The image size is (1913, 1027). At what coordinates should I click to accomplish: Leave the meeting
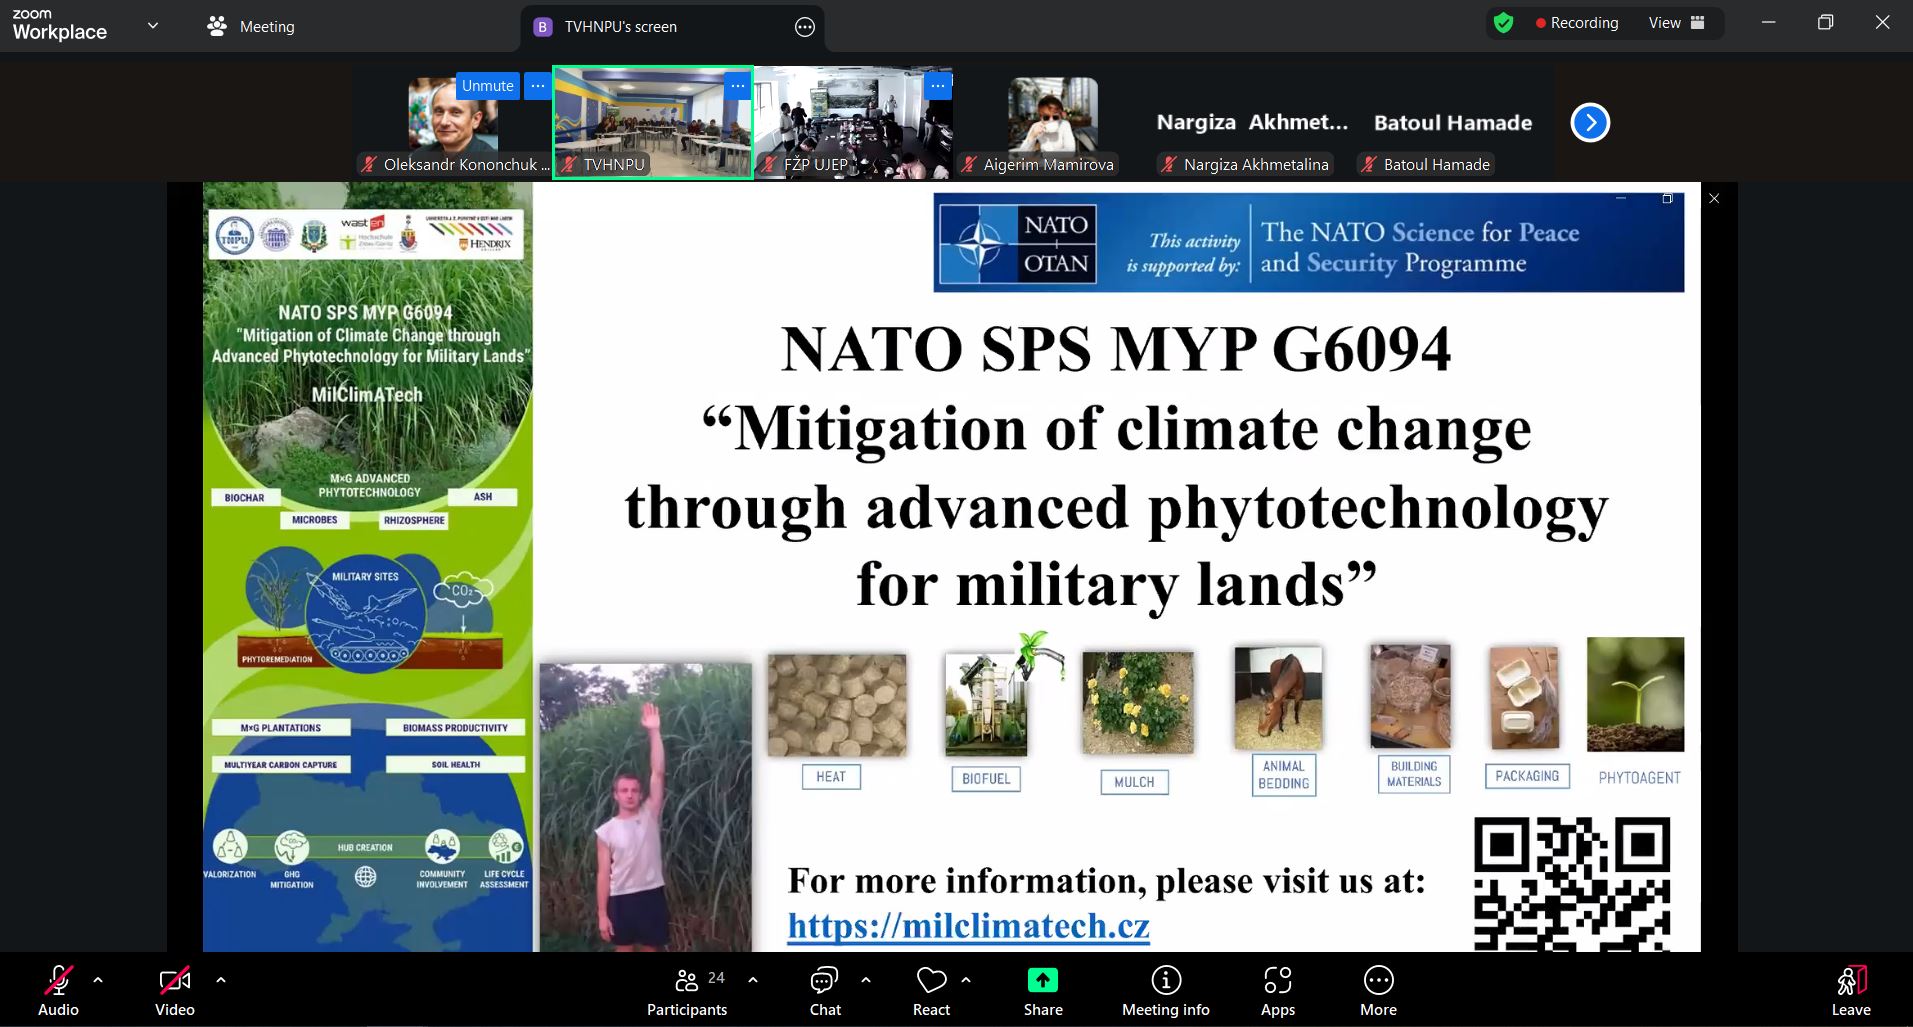(1851, 991)
